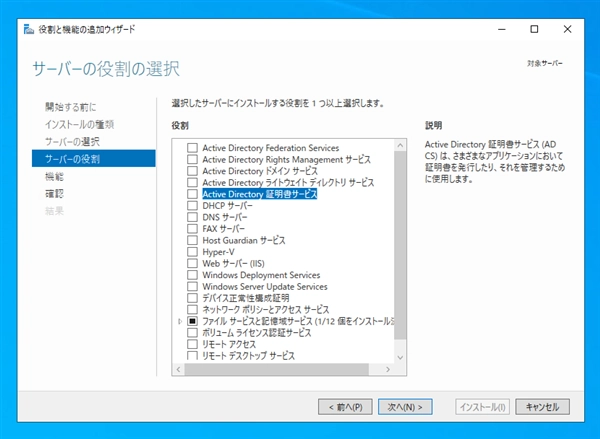Check Active Directory 証明書サービス checkbox
Screen dimensions: 600x439
pos(192,194)
